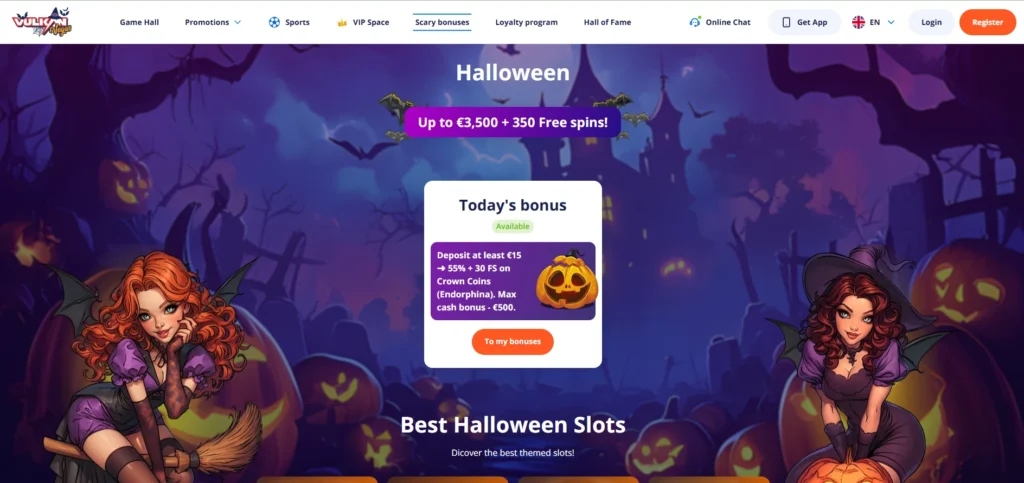
Task: Select the Scary bonuses tab
Action: coord(442,22)
